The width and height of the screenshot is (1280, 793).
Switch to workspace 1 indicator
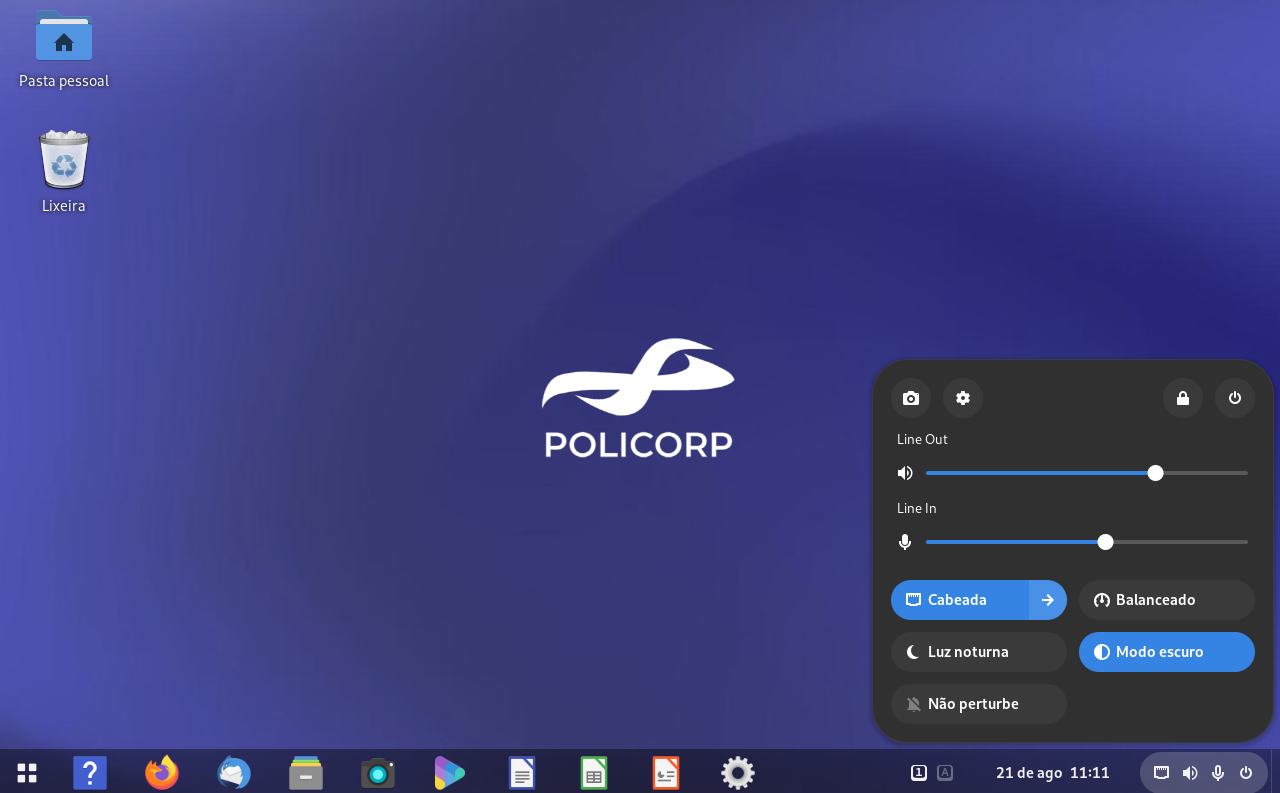[919, 772]
